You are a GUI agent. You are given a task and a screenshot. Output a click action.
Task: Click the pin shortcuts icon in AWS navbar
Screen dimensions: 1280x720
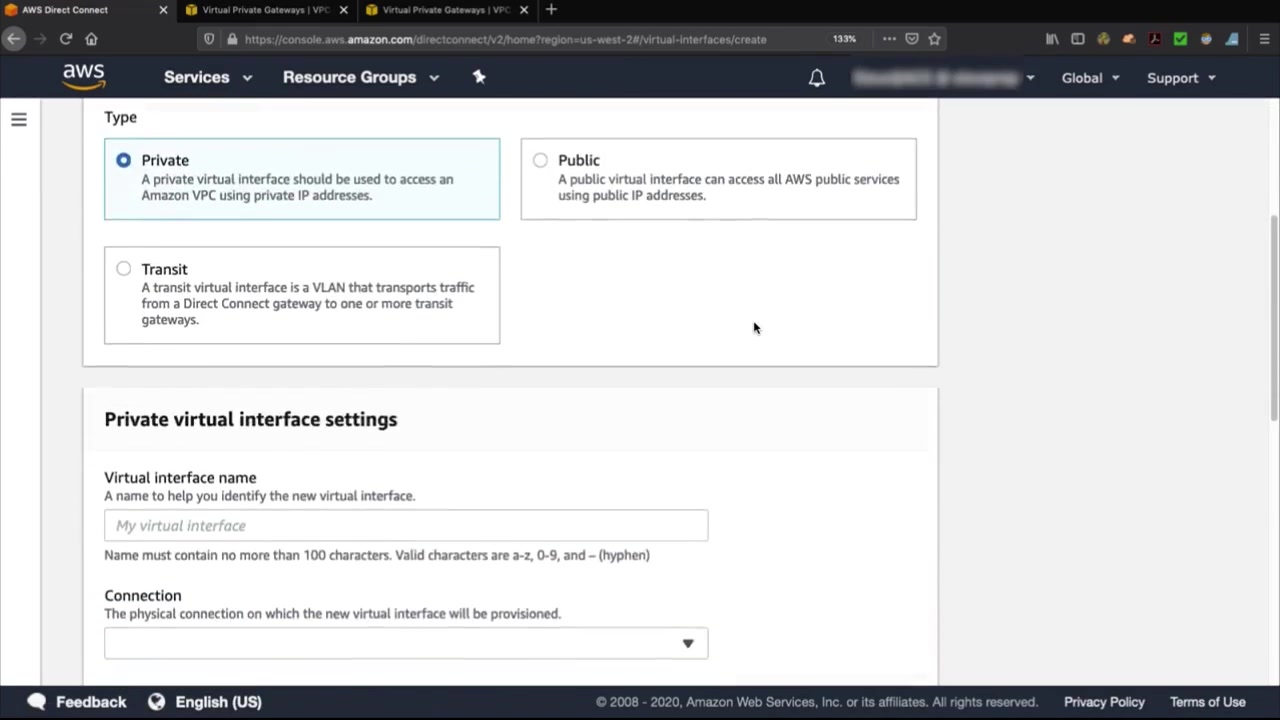click(479, 77)
